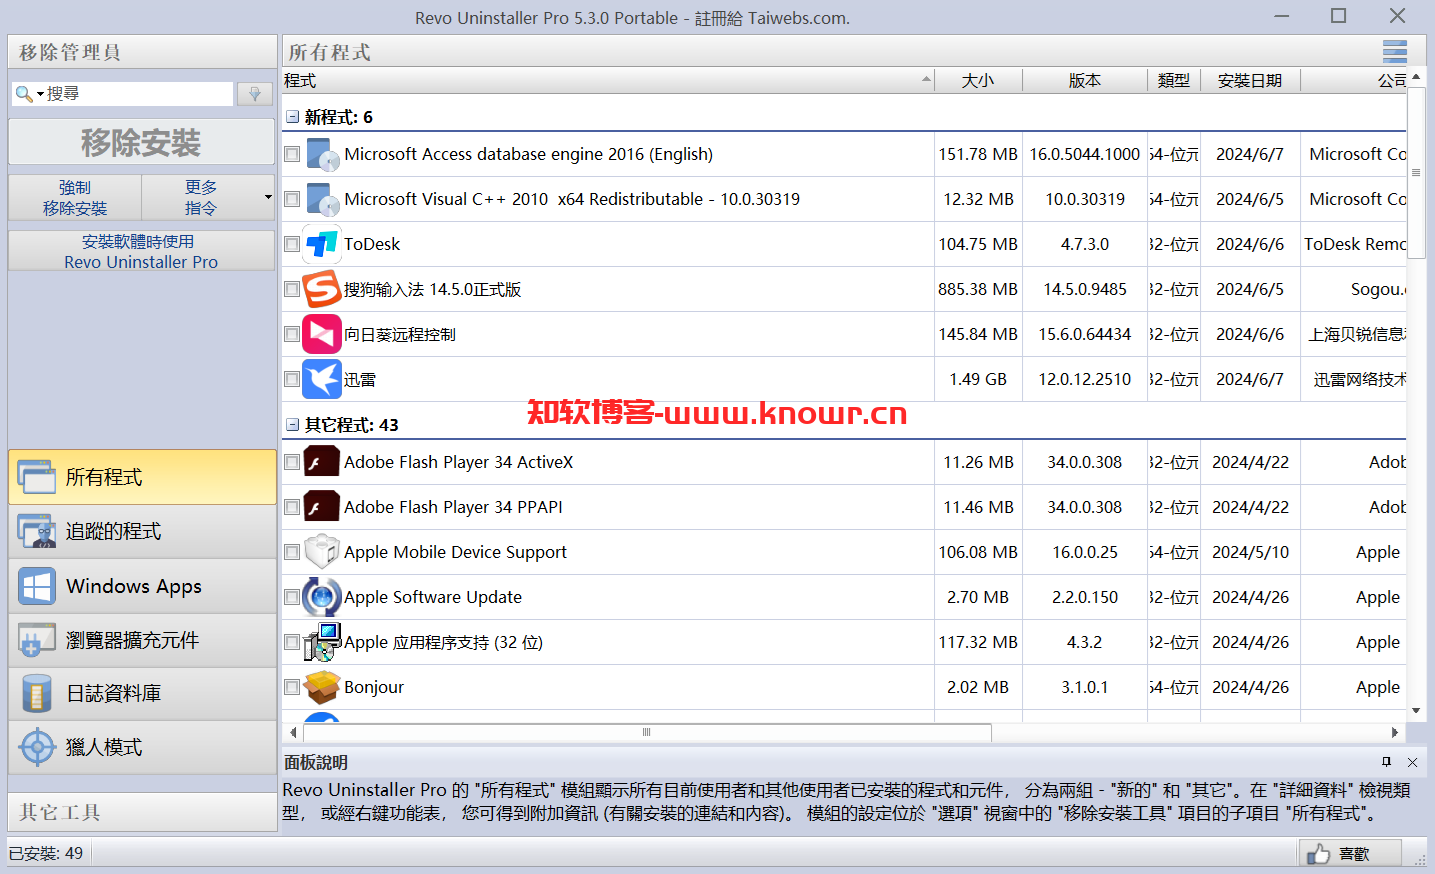
Task: Click the vertical scrollbar thumb
Action: click(x=1416, y=172)
